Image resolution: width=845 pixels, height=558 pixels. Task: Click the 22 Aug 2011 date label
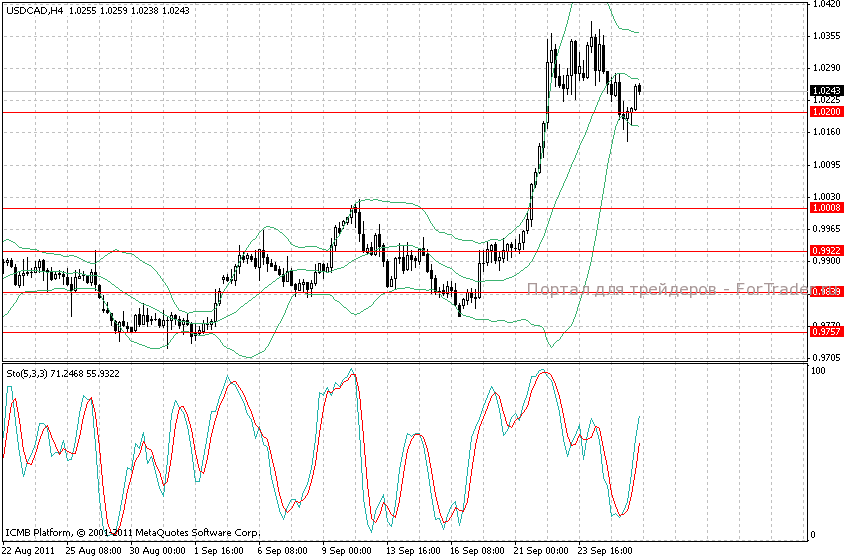coord(29,550)
